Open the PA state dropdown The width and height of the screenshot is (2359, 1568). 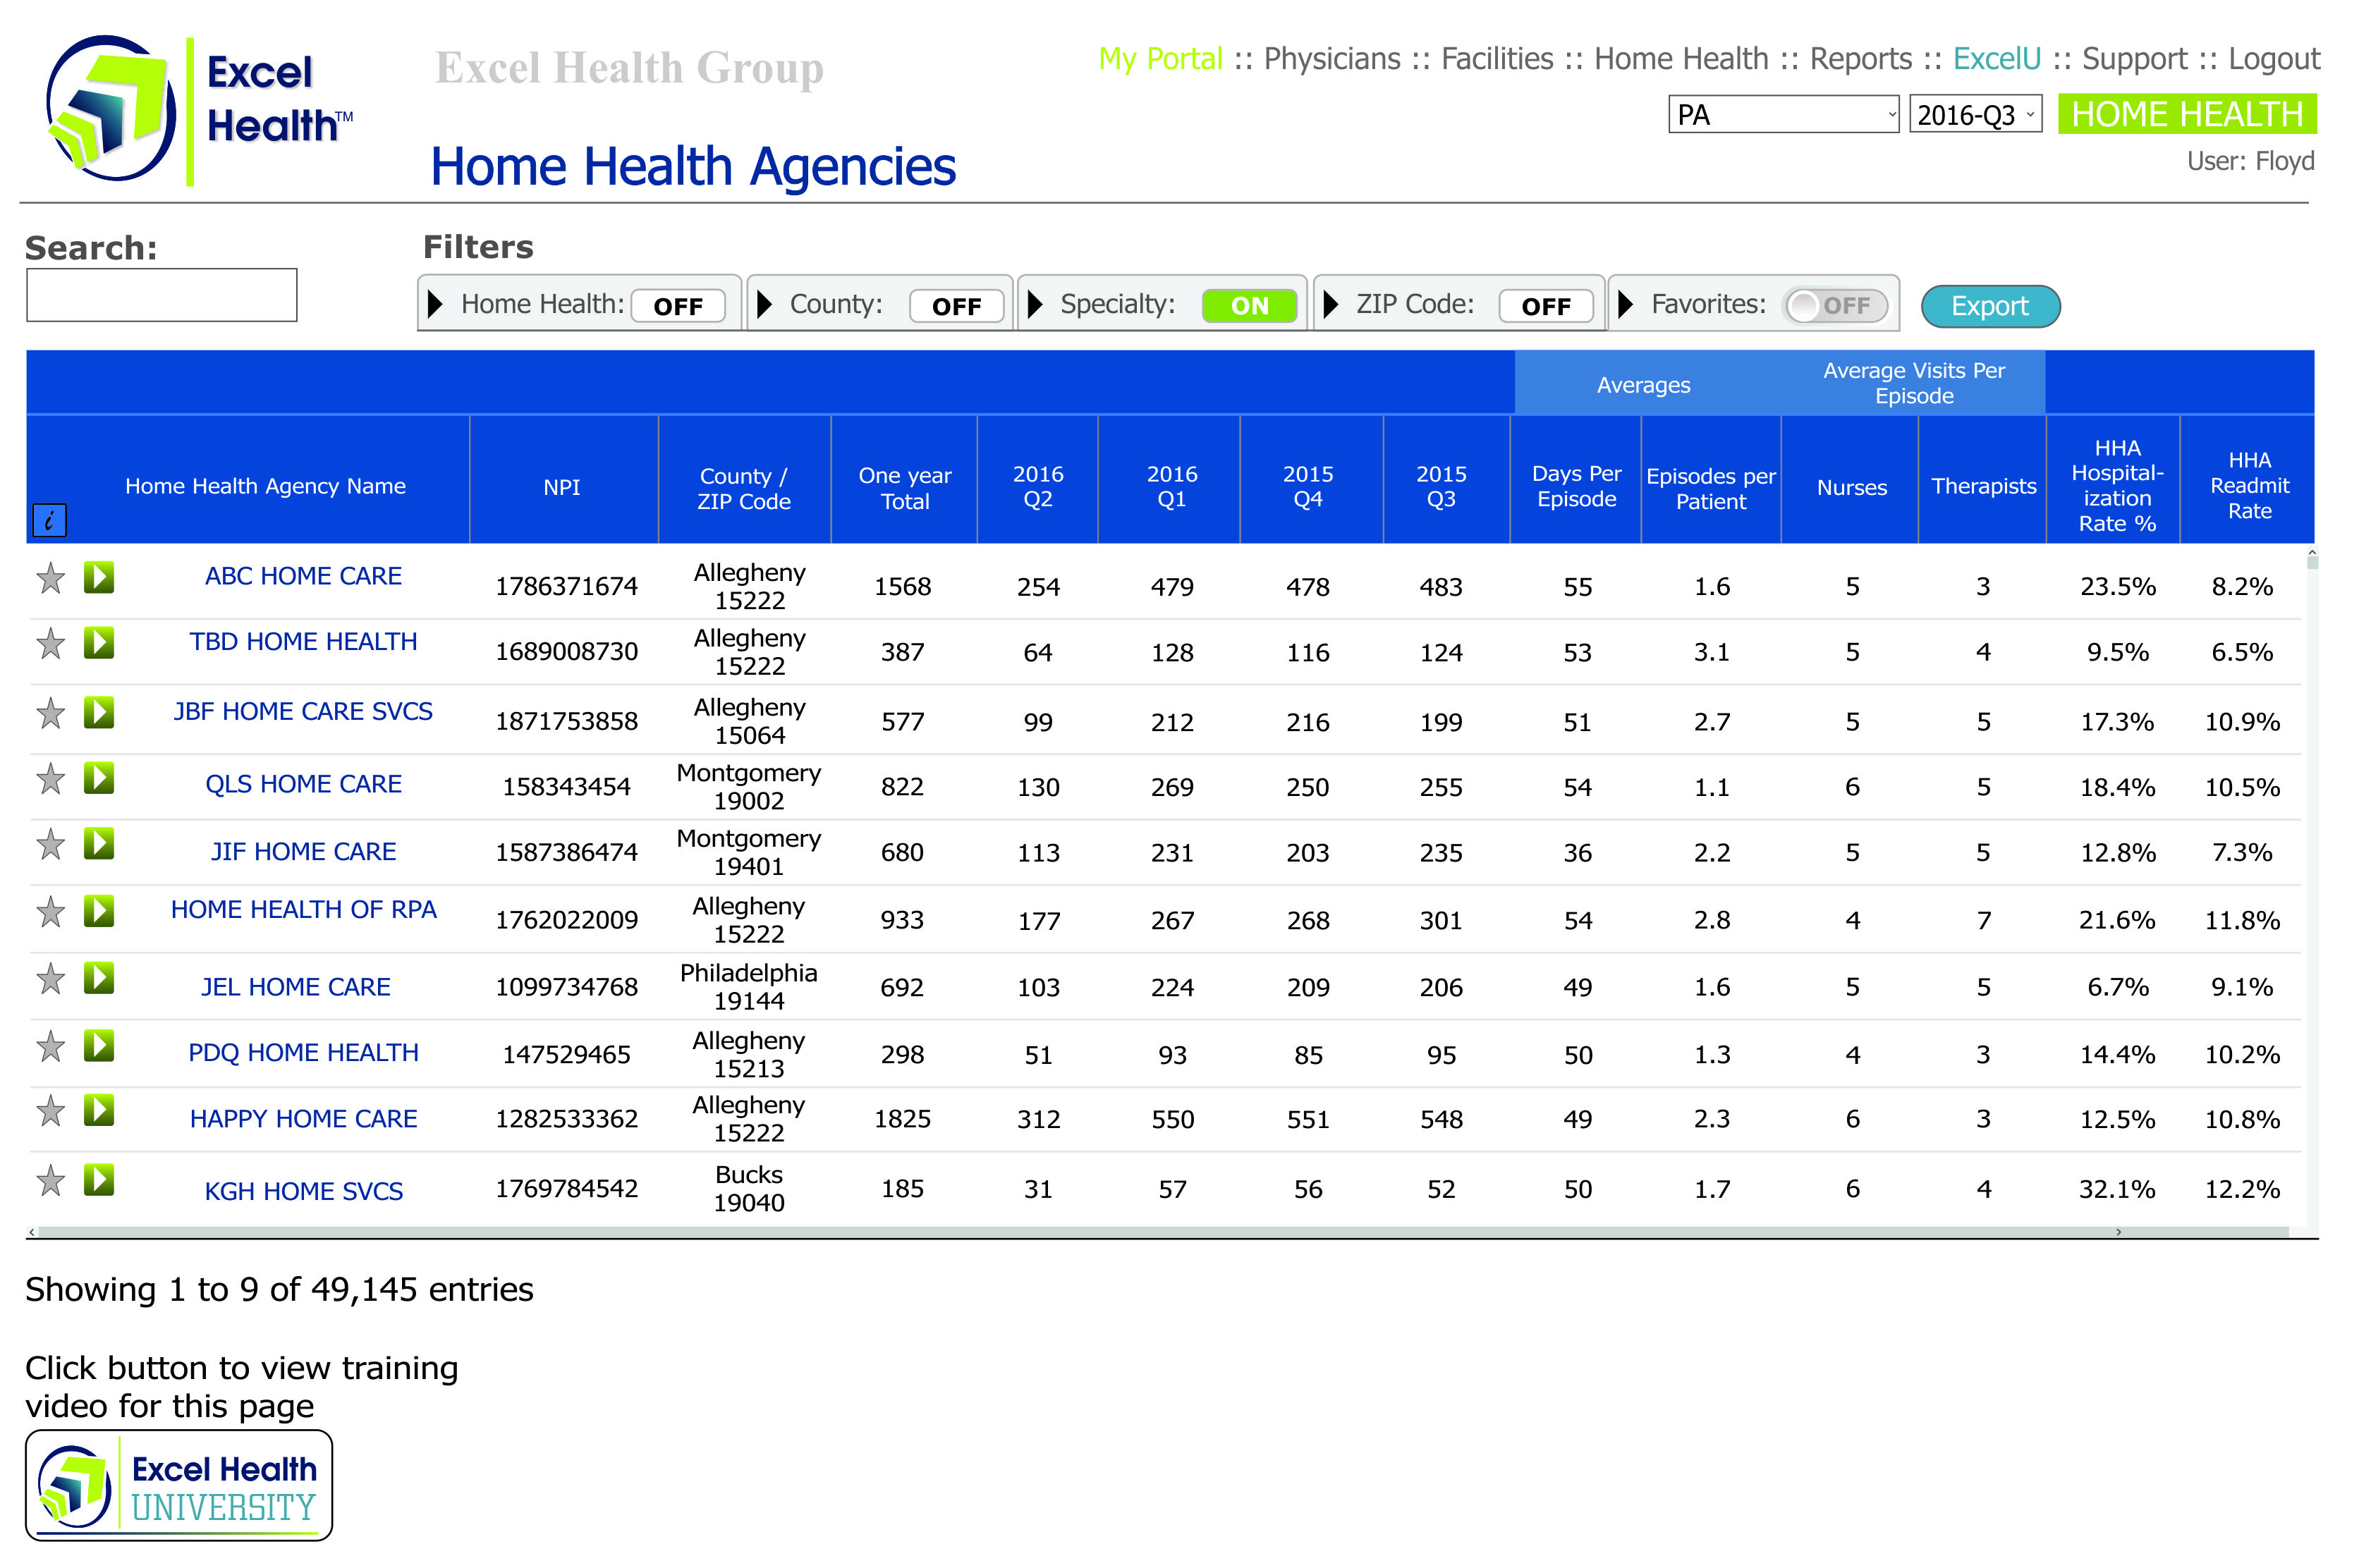[1782, 115]
